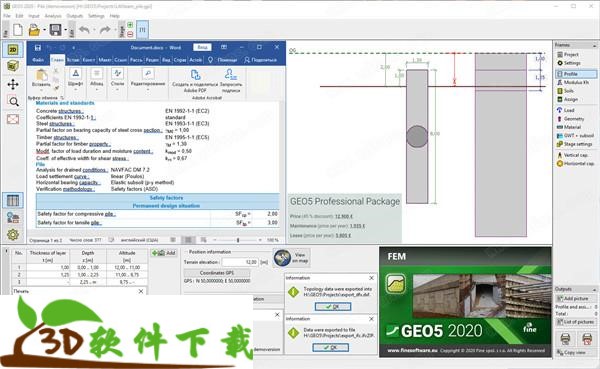
Task: Open the Stage settings frame
Action: point(575,144)
